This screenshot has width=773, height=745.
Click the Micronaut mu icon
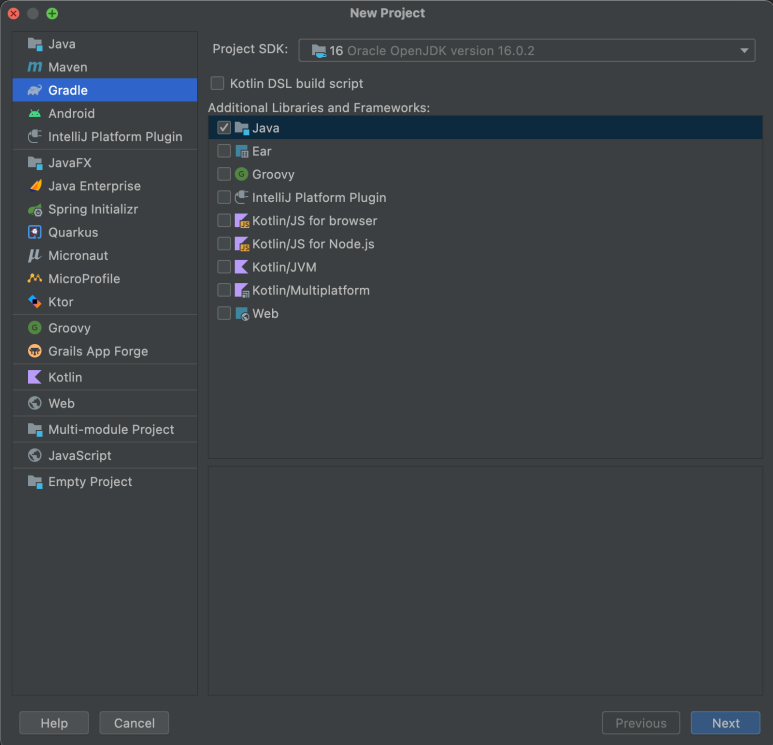point(35,255)
